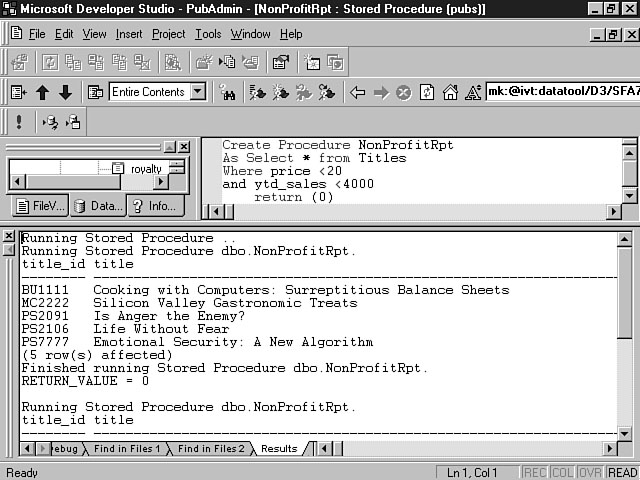Select the Find in Files 2 tab
The image size is (640, 480).
coord(210,449)
